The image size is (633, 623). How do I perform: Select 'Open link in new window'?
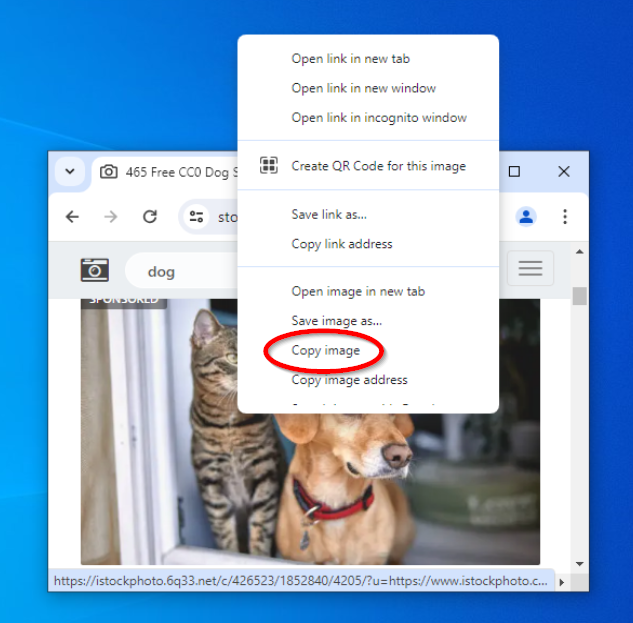pyautogui.click(x=363, y=88)
